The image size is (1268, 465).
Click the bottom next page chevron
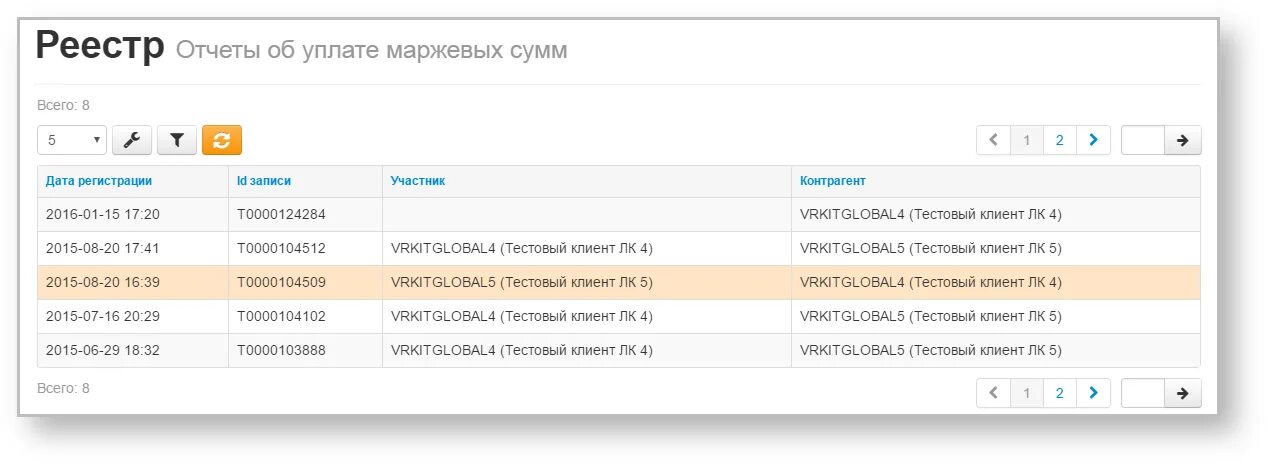click(x=1093, y=393)
